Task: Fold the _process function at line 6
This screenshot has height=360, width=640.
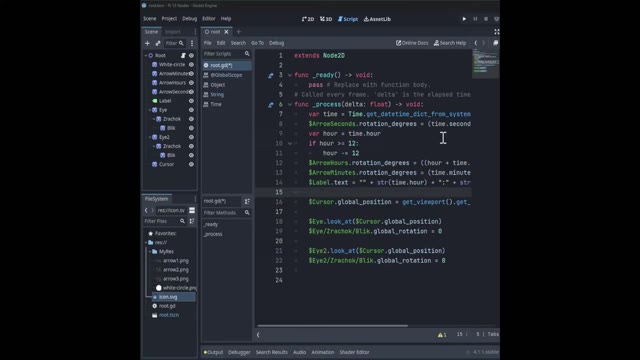Action: (x=290, y=104)
